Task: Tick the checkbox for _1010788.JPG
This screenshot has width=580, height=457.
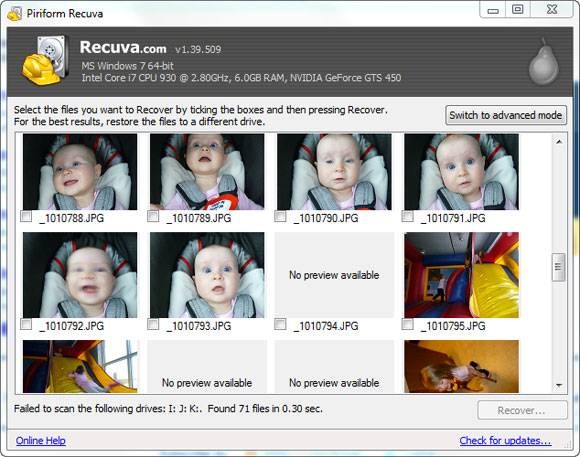Action: pyautogui.click(x=26, y=216)
